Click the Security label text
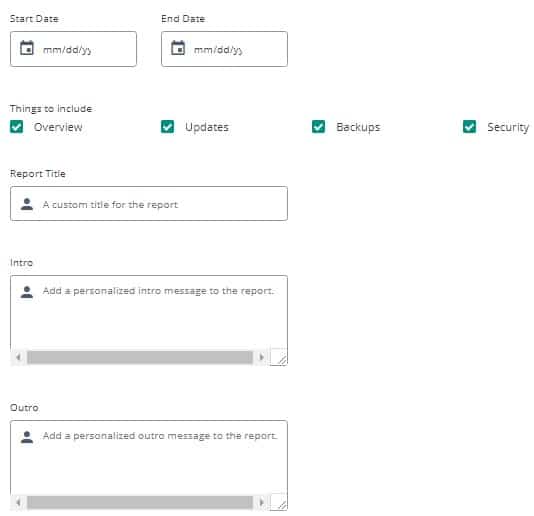 [508, 127]
